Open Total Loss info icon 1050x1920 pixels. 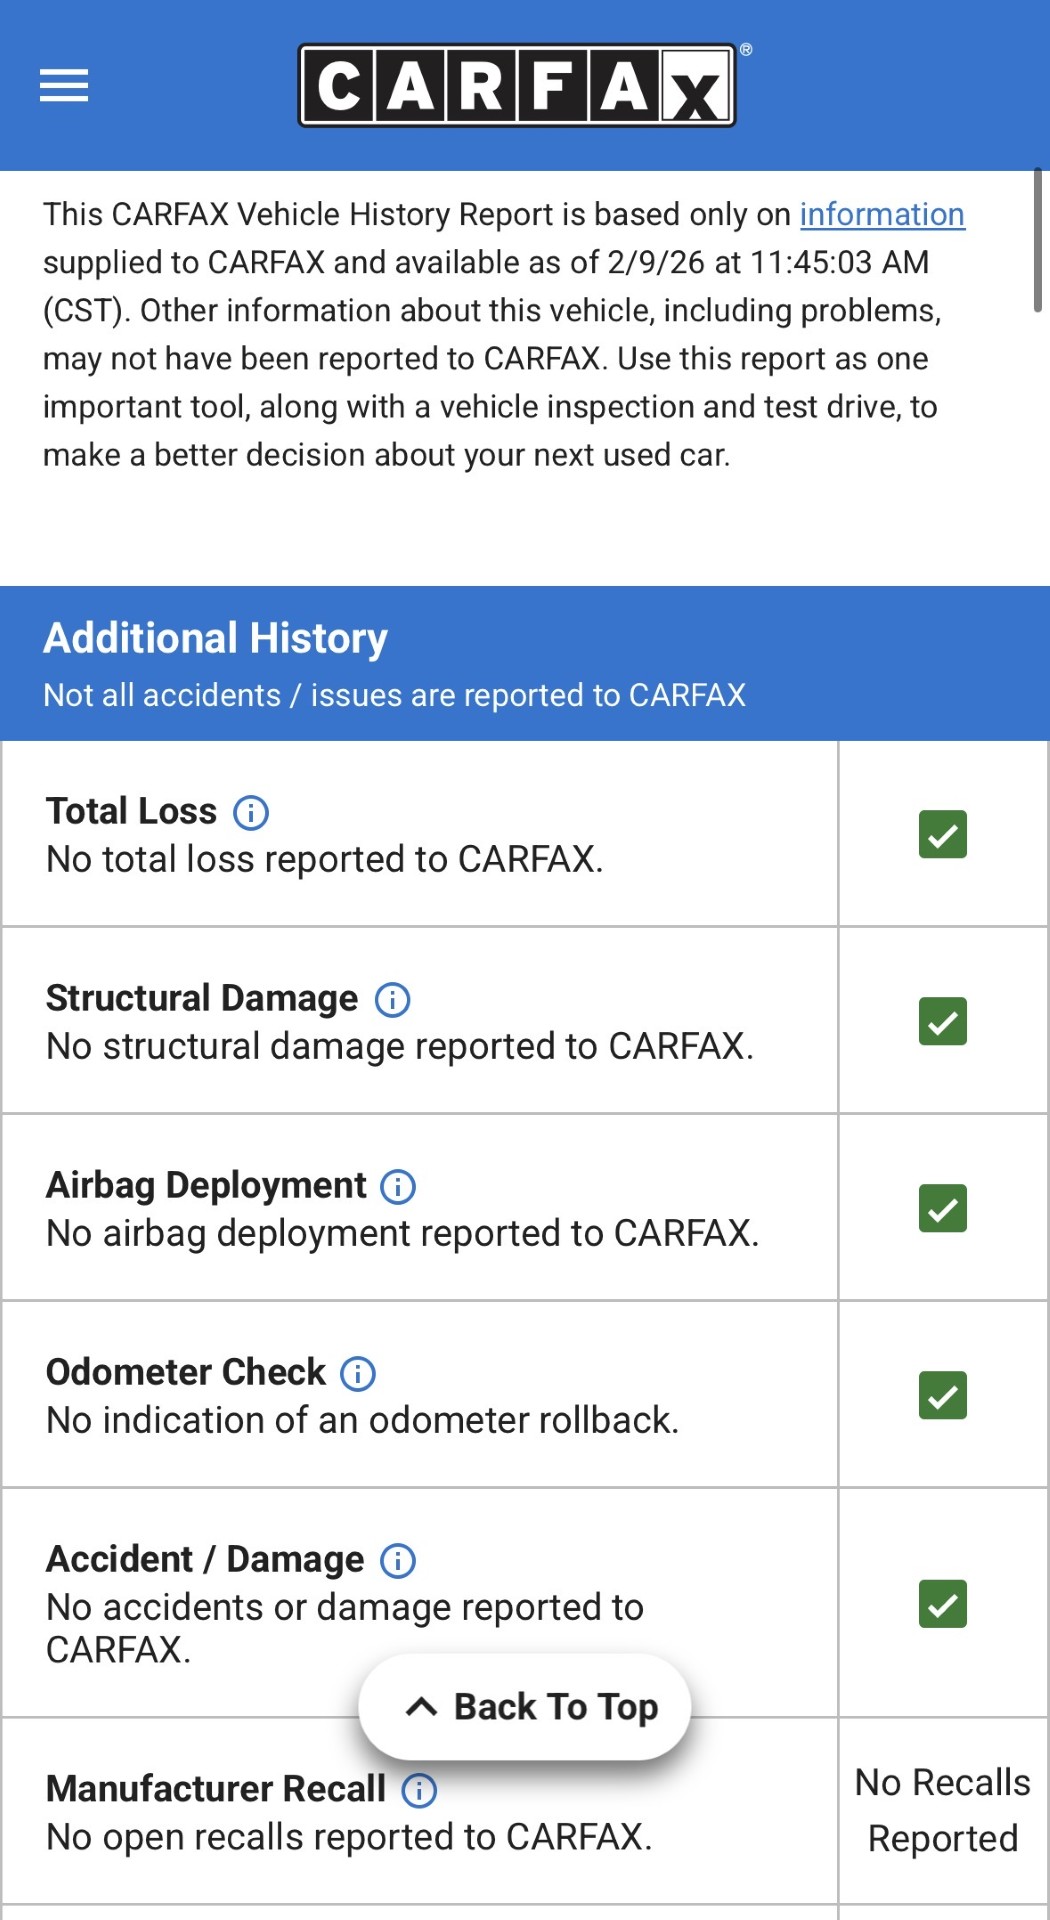click(251, 812)
